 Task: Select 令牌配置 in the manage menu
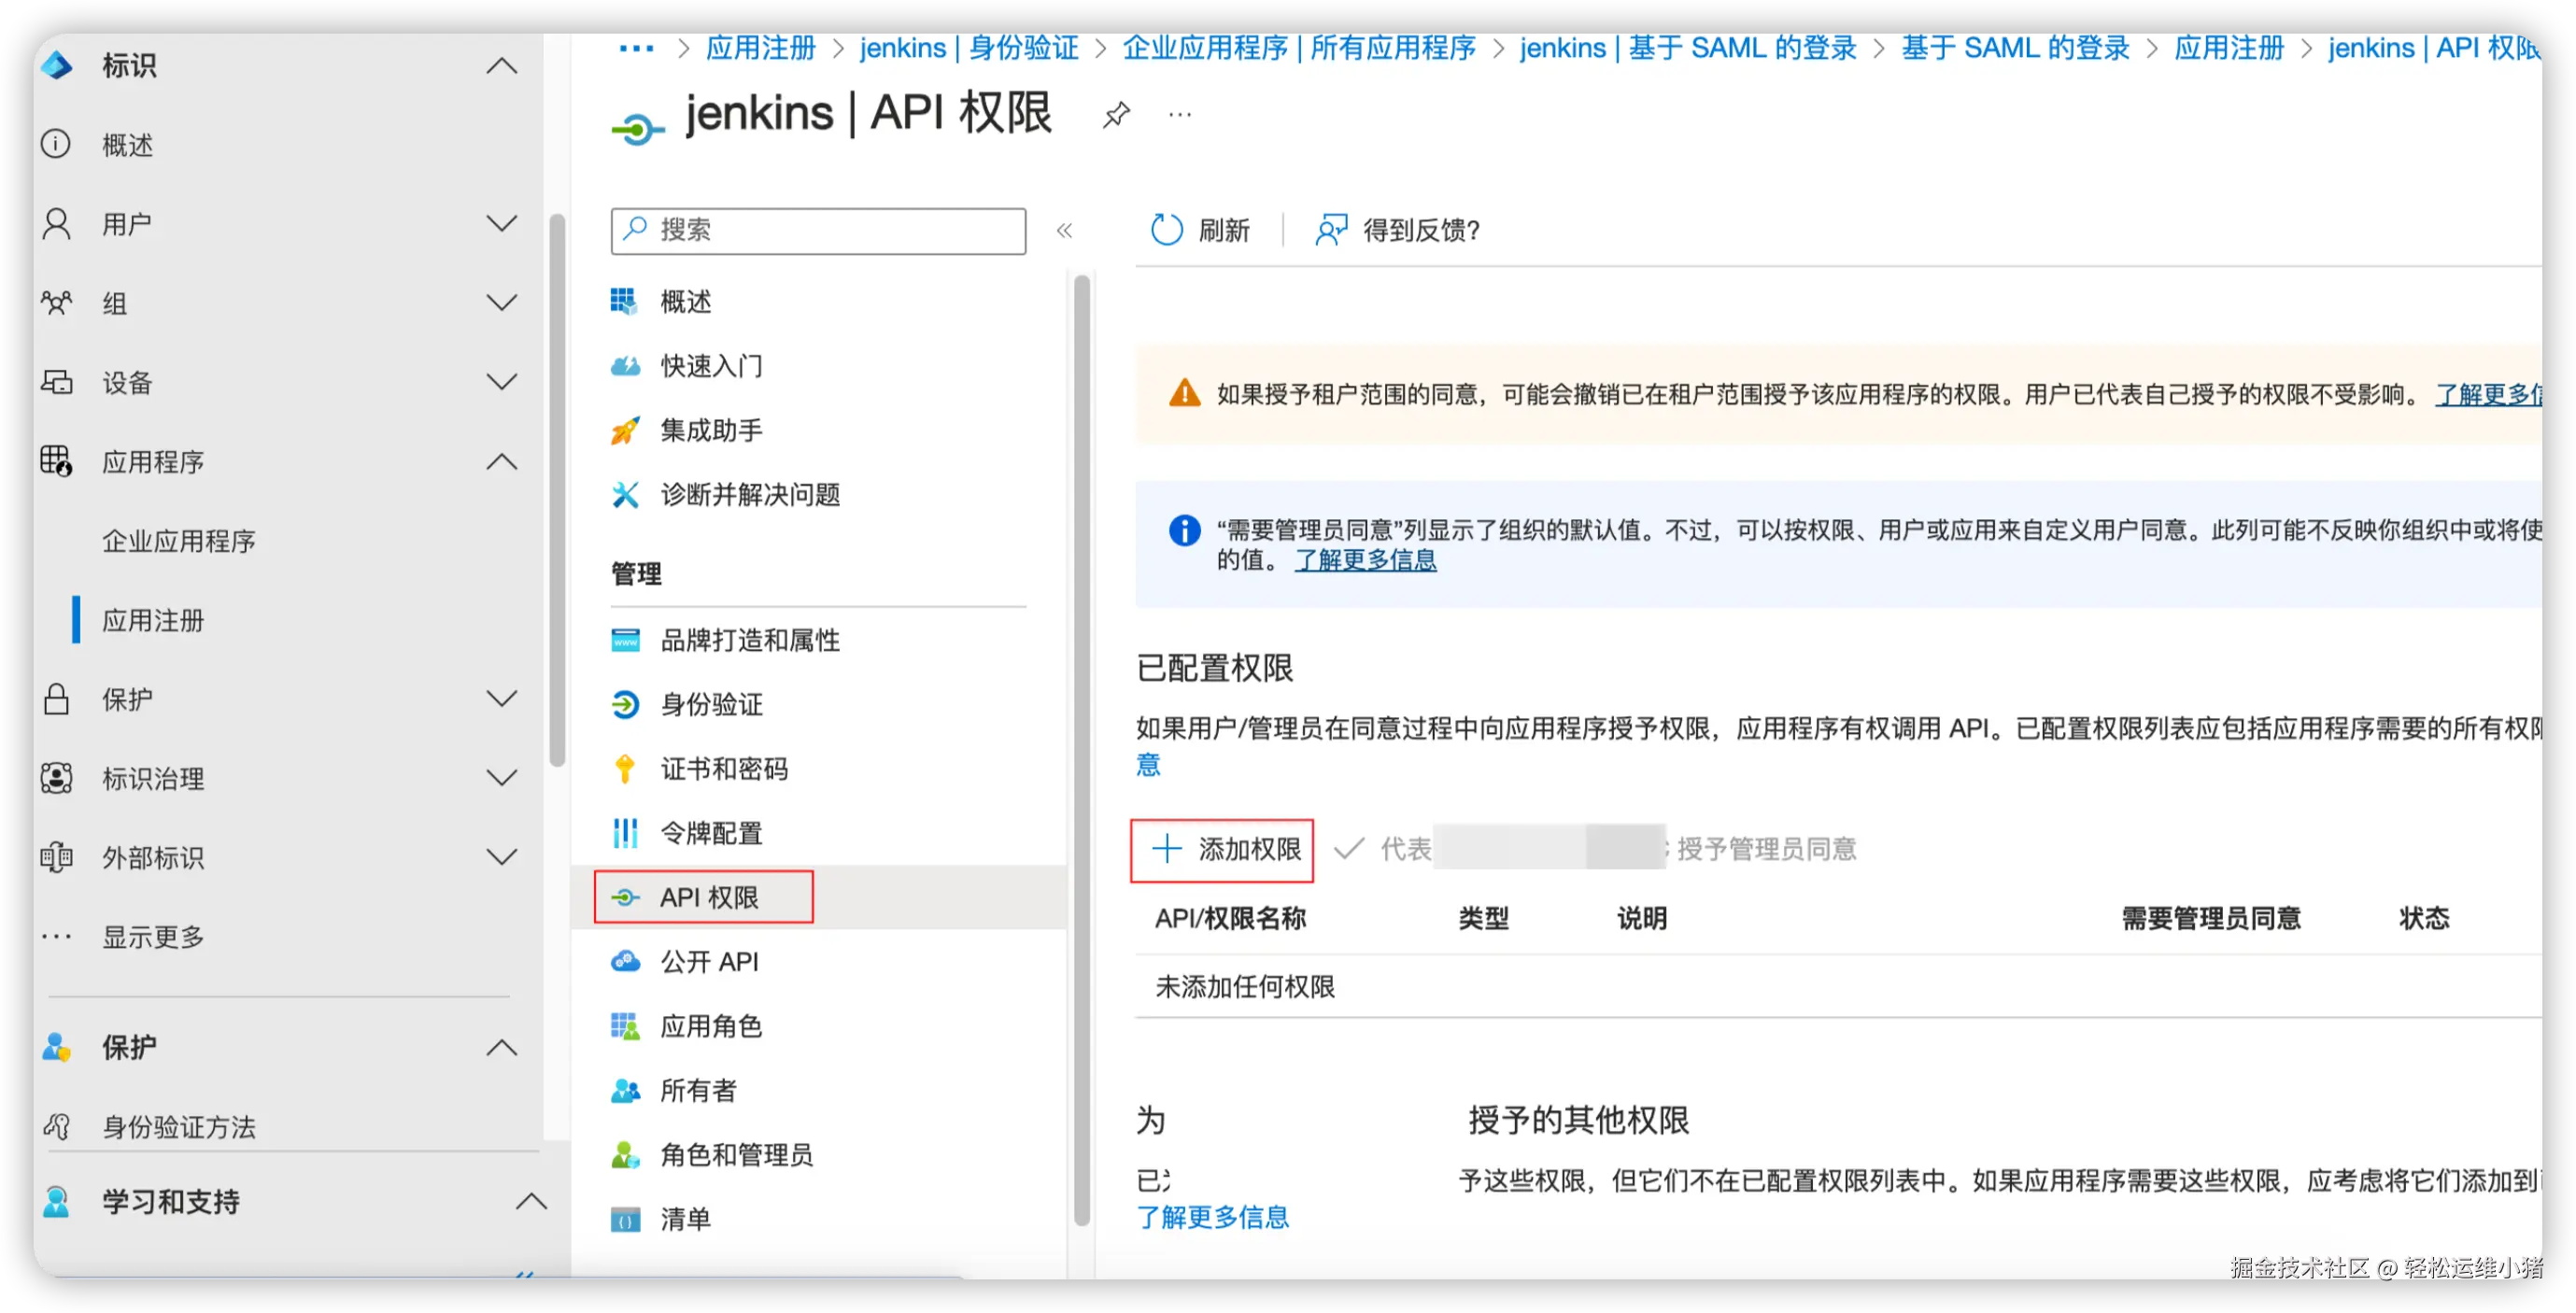pyautogui.click(x=710, y=833)
